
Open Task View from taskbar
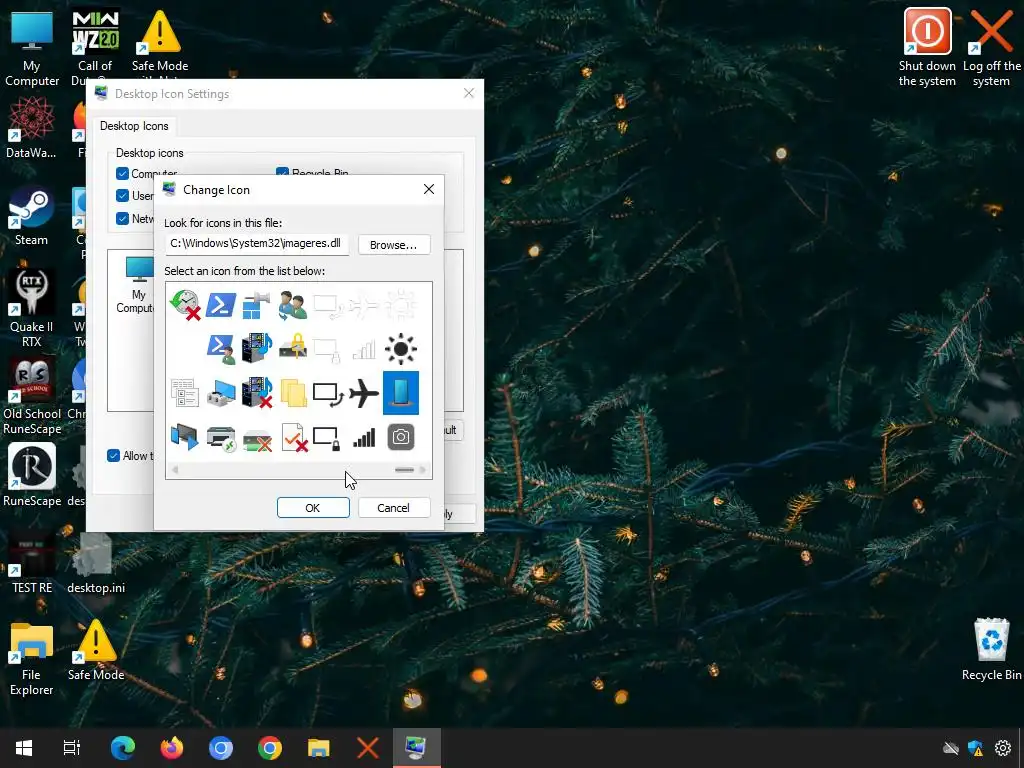coord(71,748)
